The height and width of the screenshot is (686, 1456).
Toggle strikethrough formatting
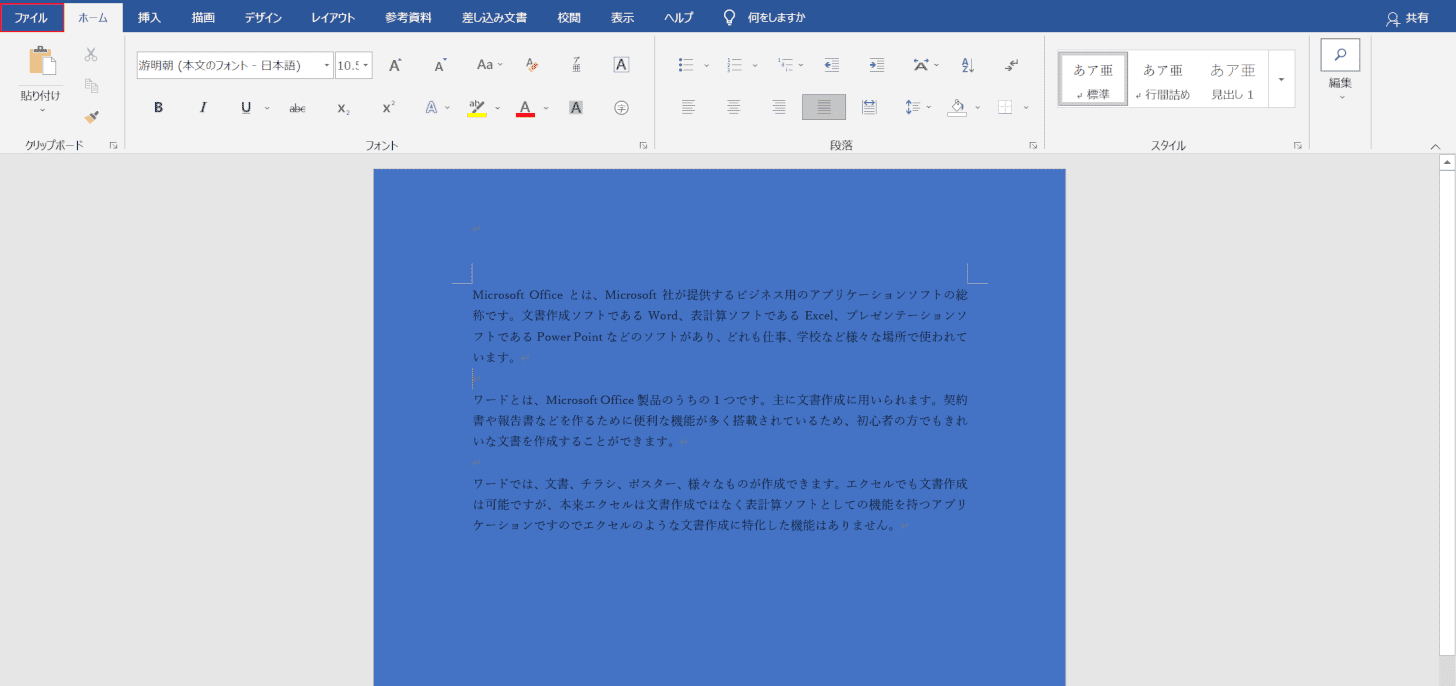(297, 108)
